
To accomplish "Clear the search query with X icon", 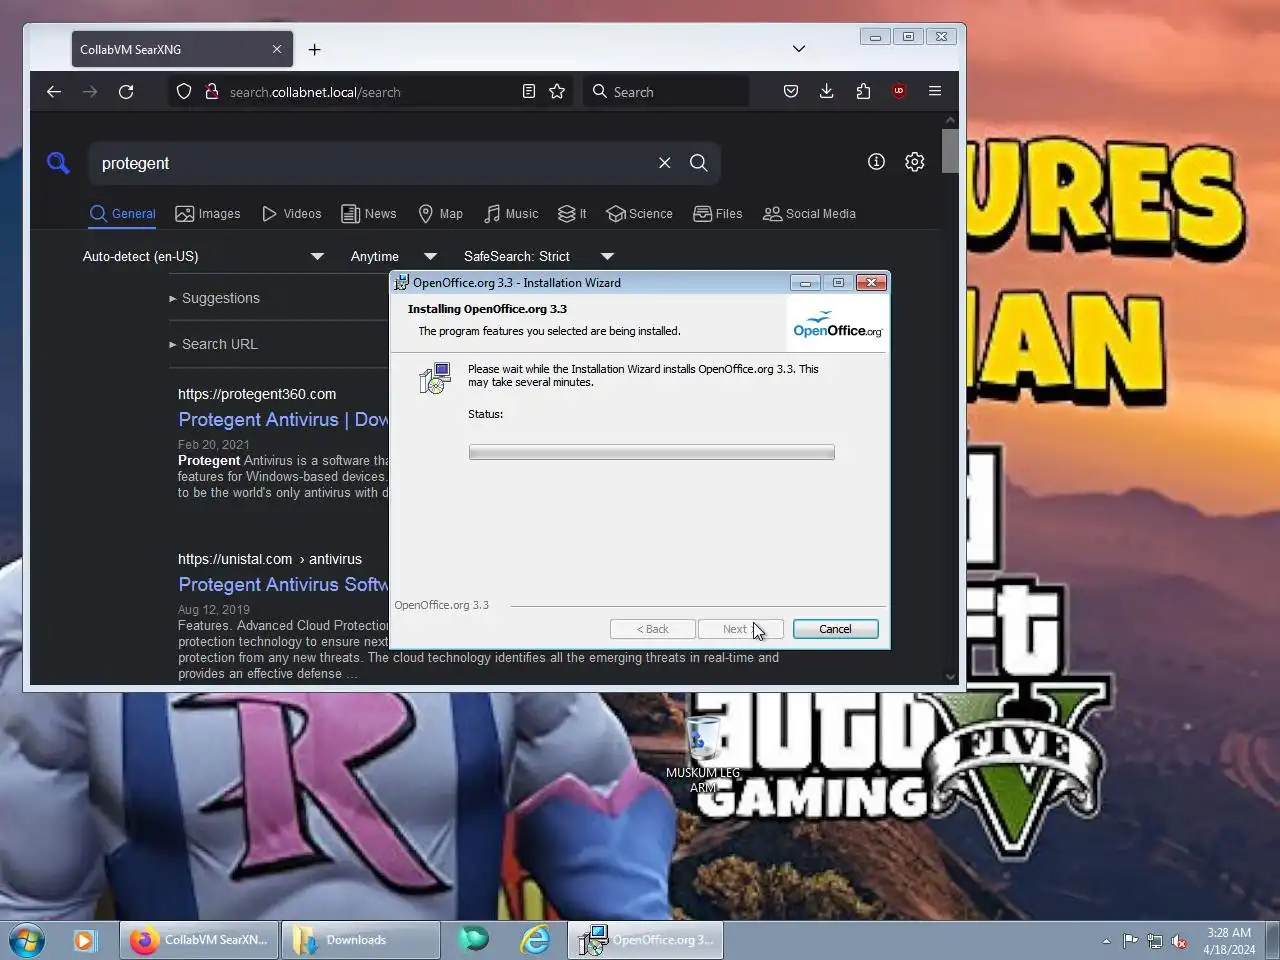I will [x=664, y=163].
